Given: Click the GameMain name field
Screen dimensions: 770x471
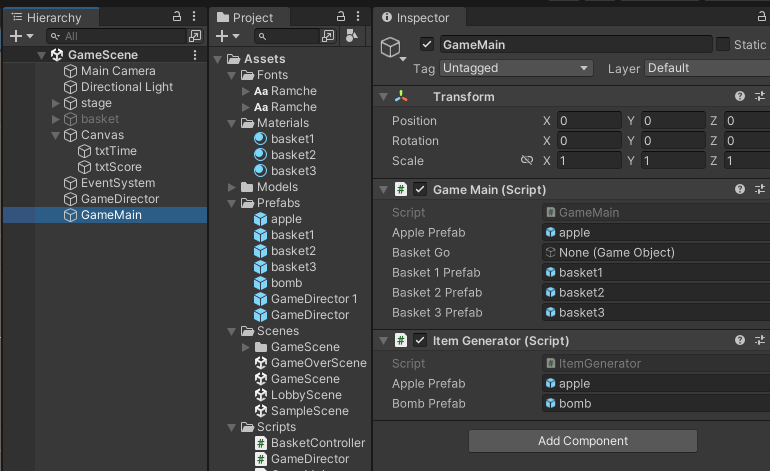Looking at the screenshot, I should click(x=576, y=45).
